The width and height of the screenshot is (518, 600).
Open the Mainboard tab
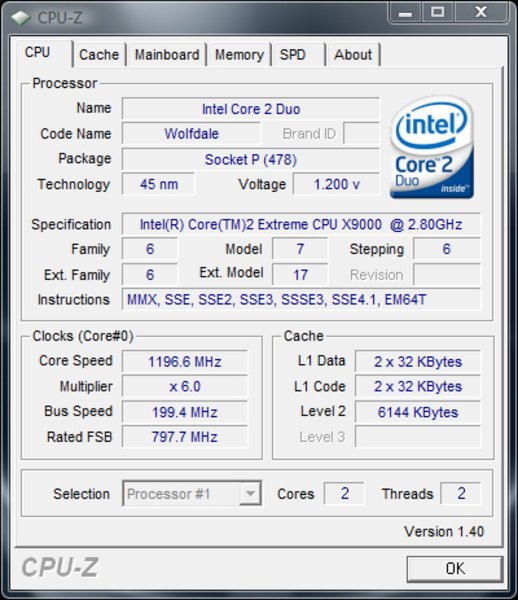[167, 55]
